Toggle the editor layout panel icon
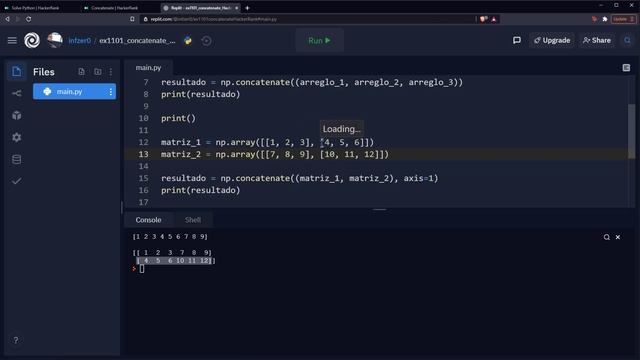 click(626, 68)
